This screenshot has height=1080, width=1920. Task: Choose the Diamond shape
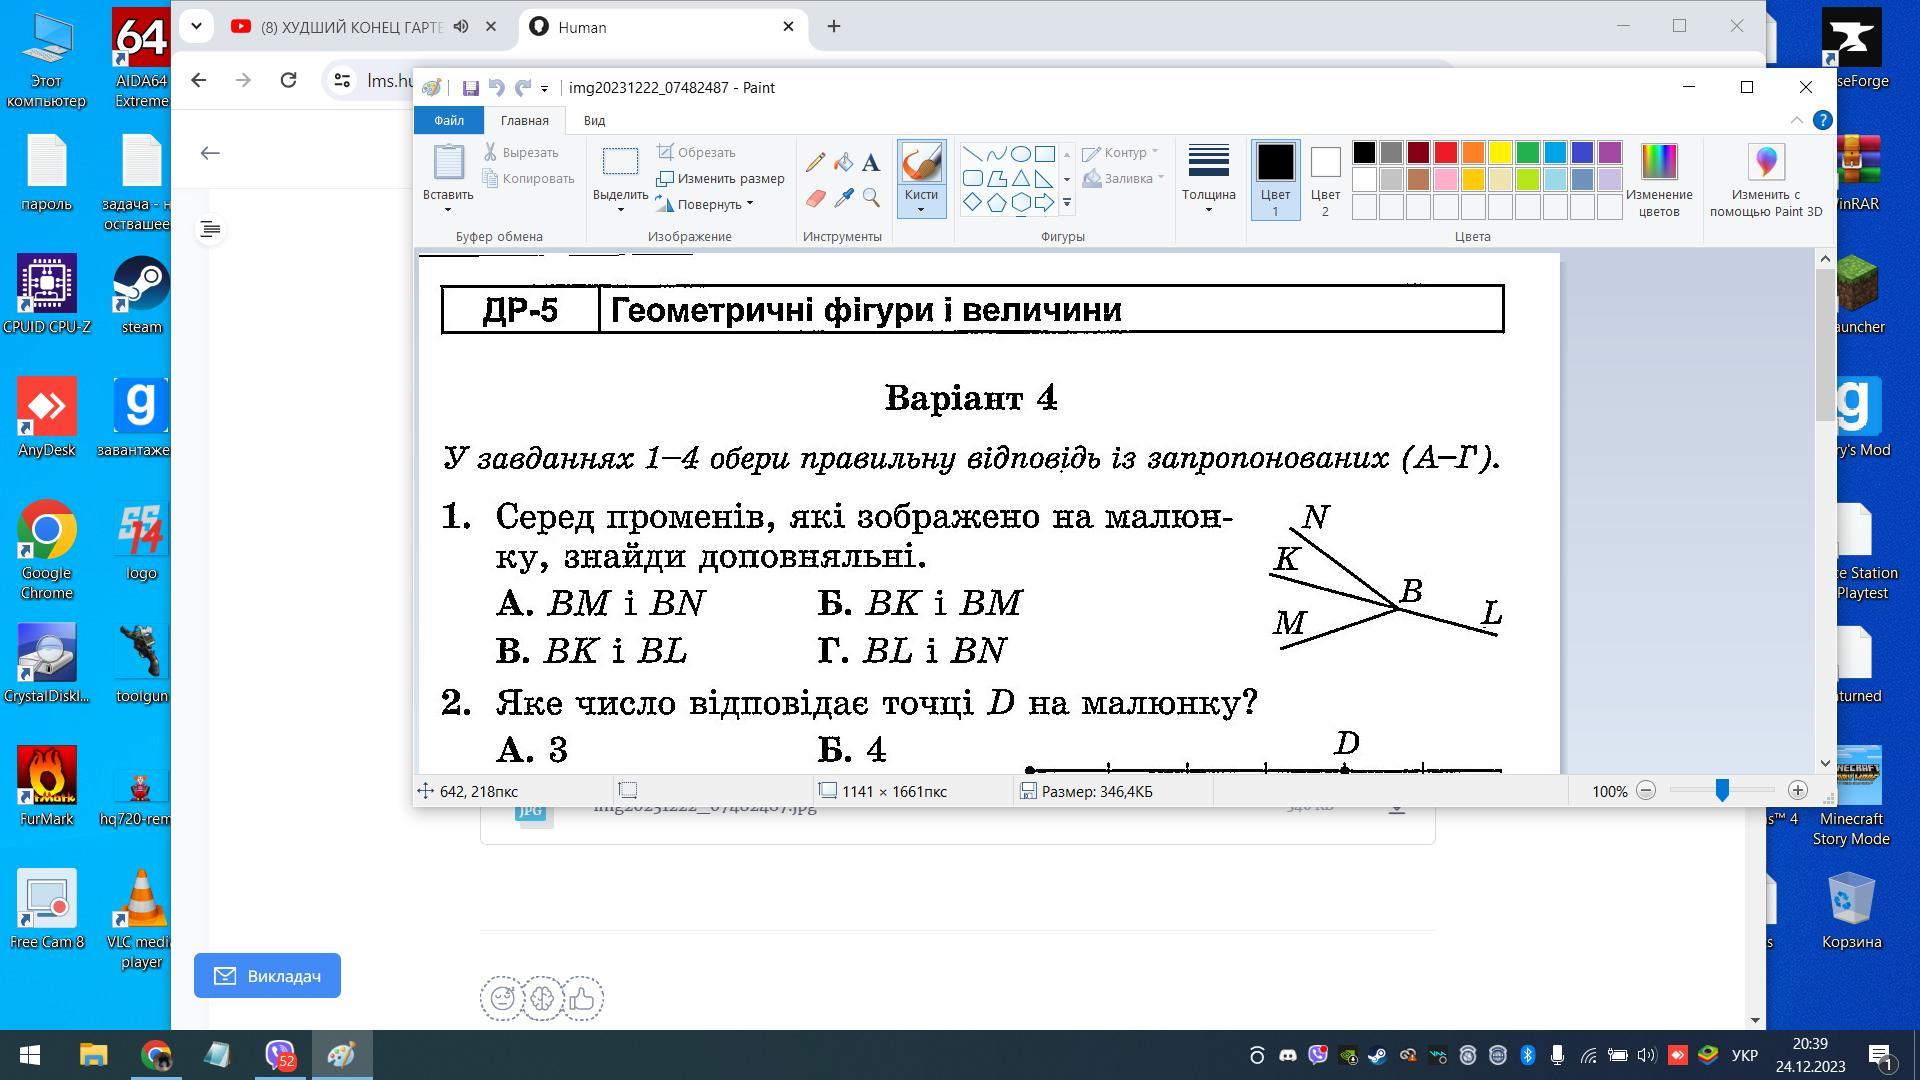pos(972,203)
